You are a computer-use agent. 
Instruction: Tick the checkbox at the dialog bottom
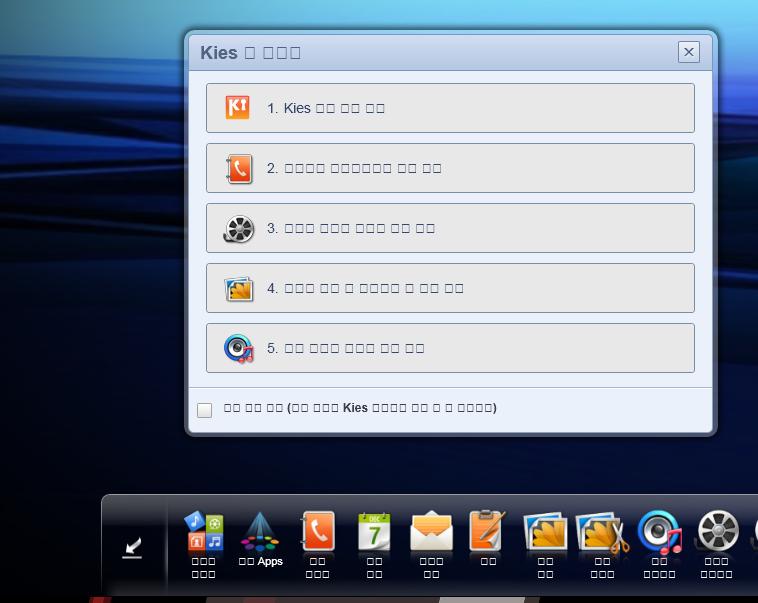click(204, 410)
